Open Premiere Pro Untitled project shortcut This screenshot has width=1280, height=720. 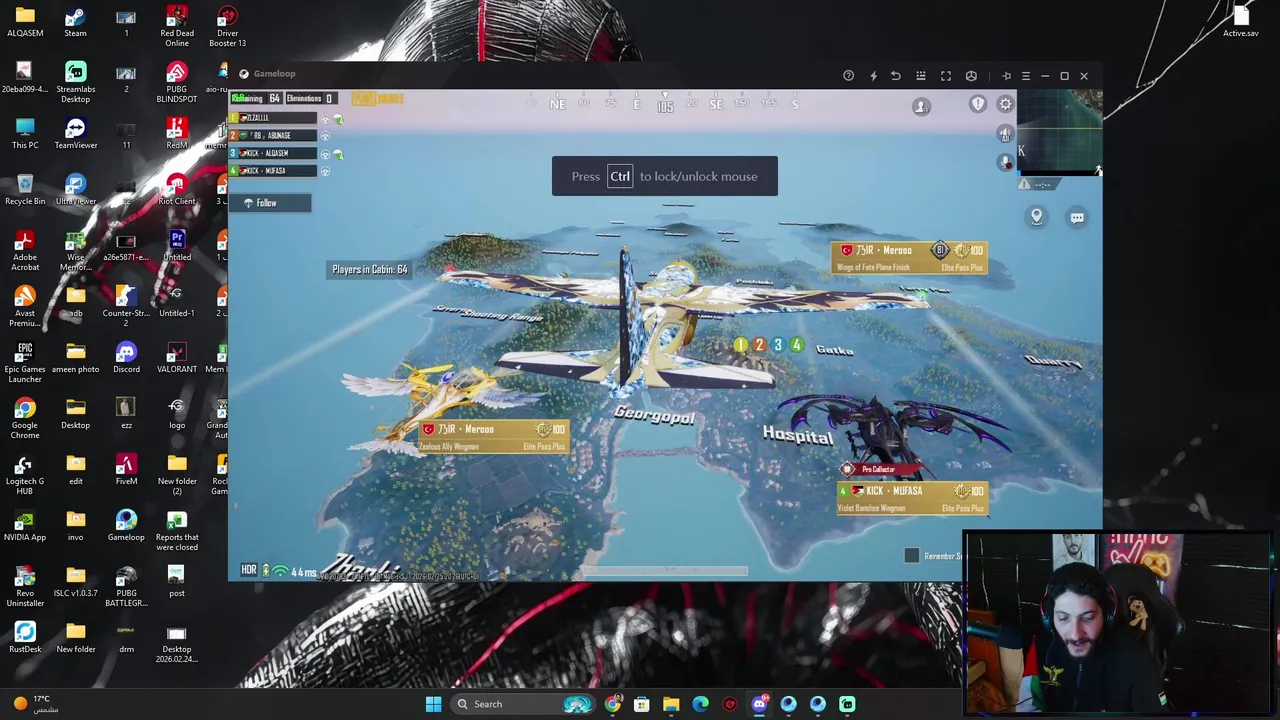pyautogui.click(x=177, y=246)
